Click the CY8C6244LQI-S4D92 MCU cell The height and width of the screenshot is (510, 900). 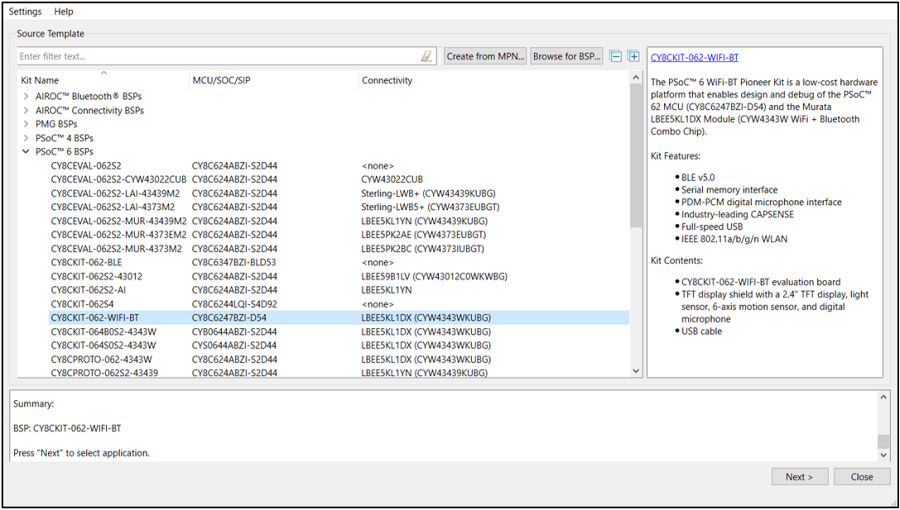(234, 304)
